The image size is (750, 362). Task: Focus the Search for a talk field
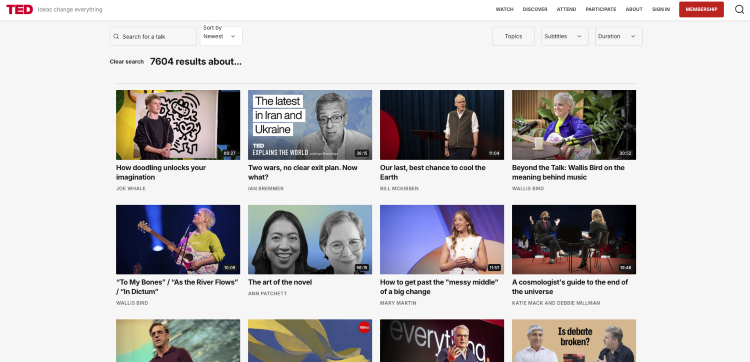click(153, 36)
